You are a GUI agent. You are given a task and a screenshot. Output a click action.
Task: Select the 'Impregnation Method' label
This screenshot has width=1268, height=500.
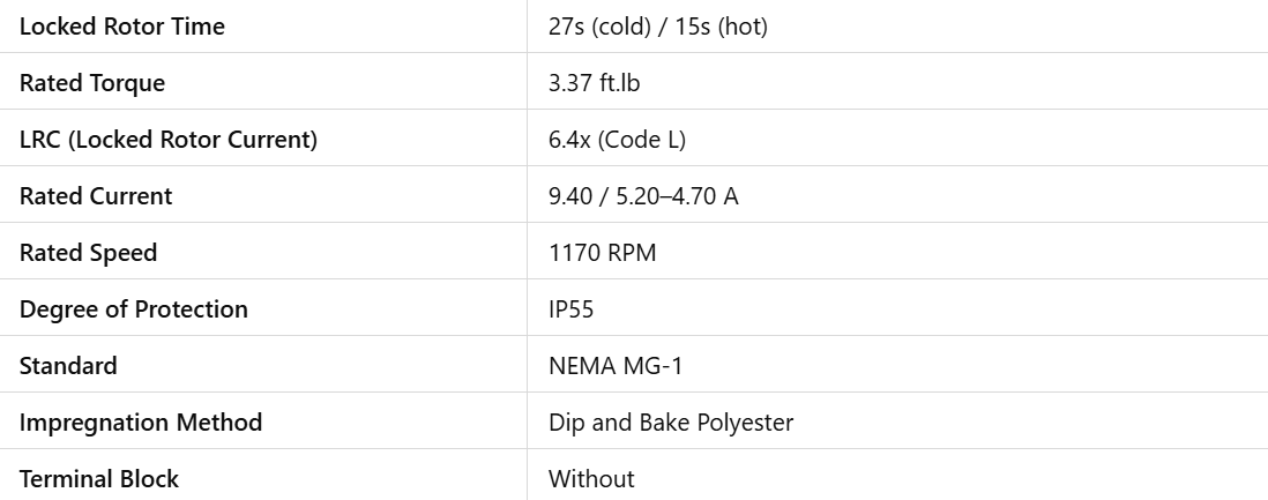point(141,423)
